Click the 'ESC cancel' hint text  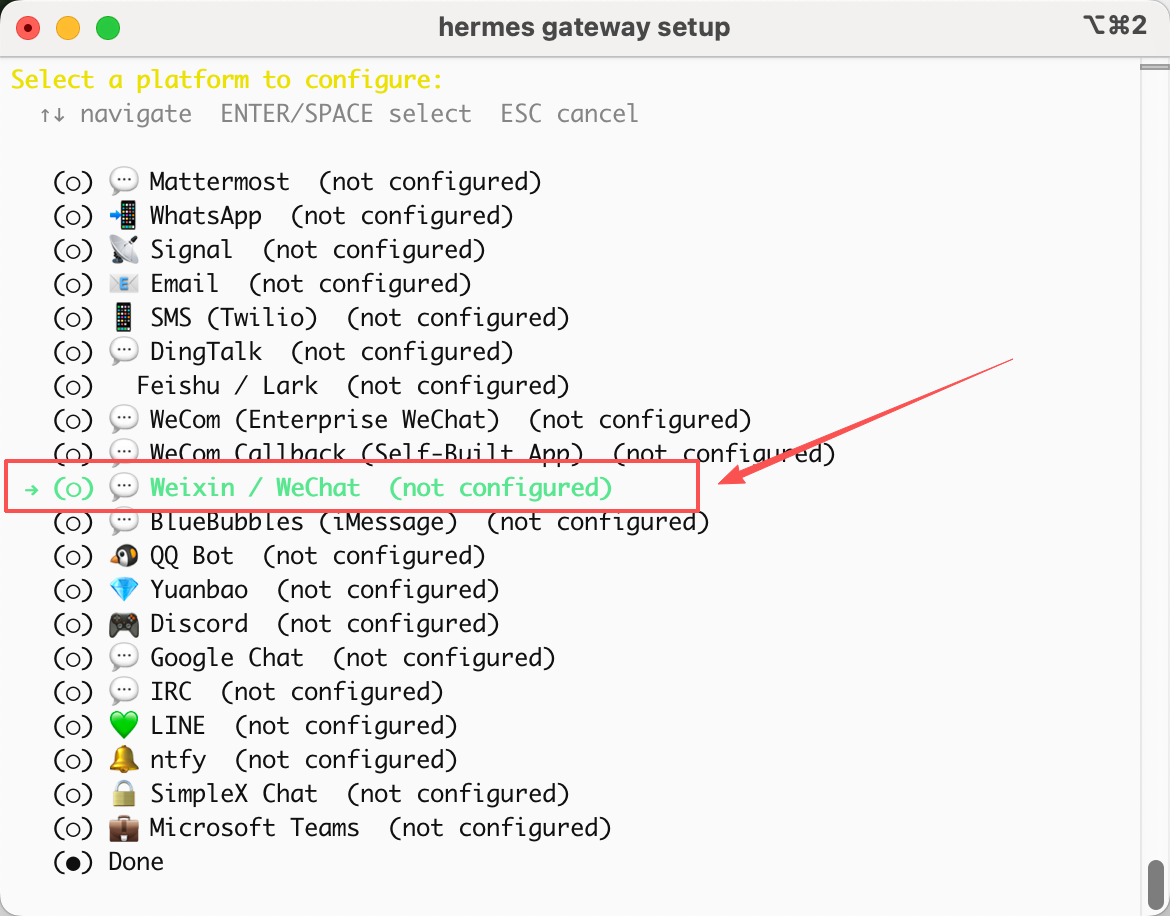(x=569, y=113)
